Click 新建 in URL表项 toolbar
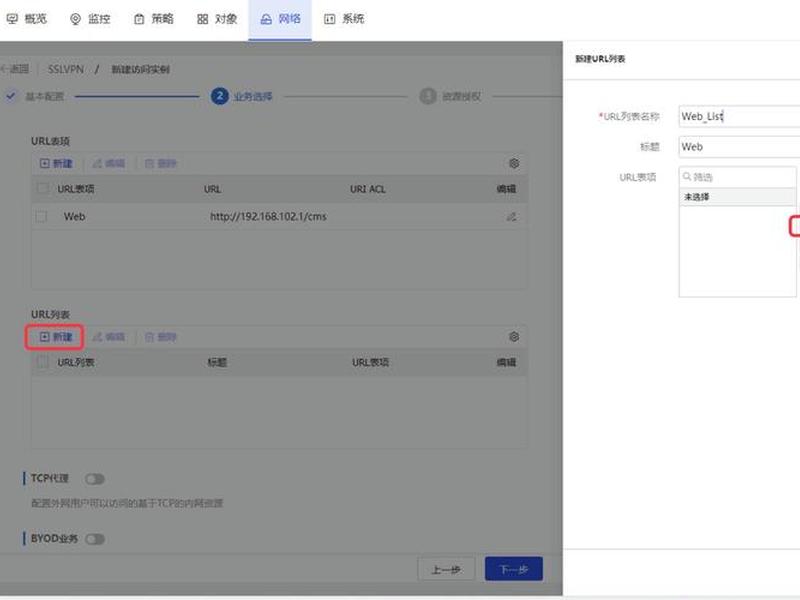800x600 pixels. pyautogui.click(x=56, y=163)
